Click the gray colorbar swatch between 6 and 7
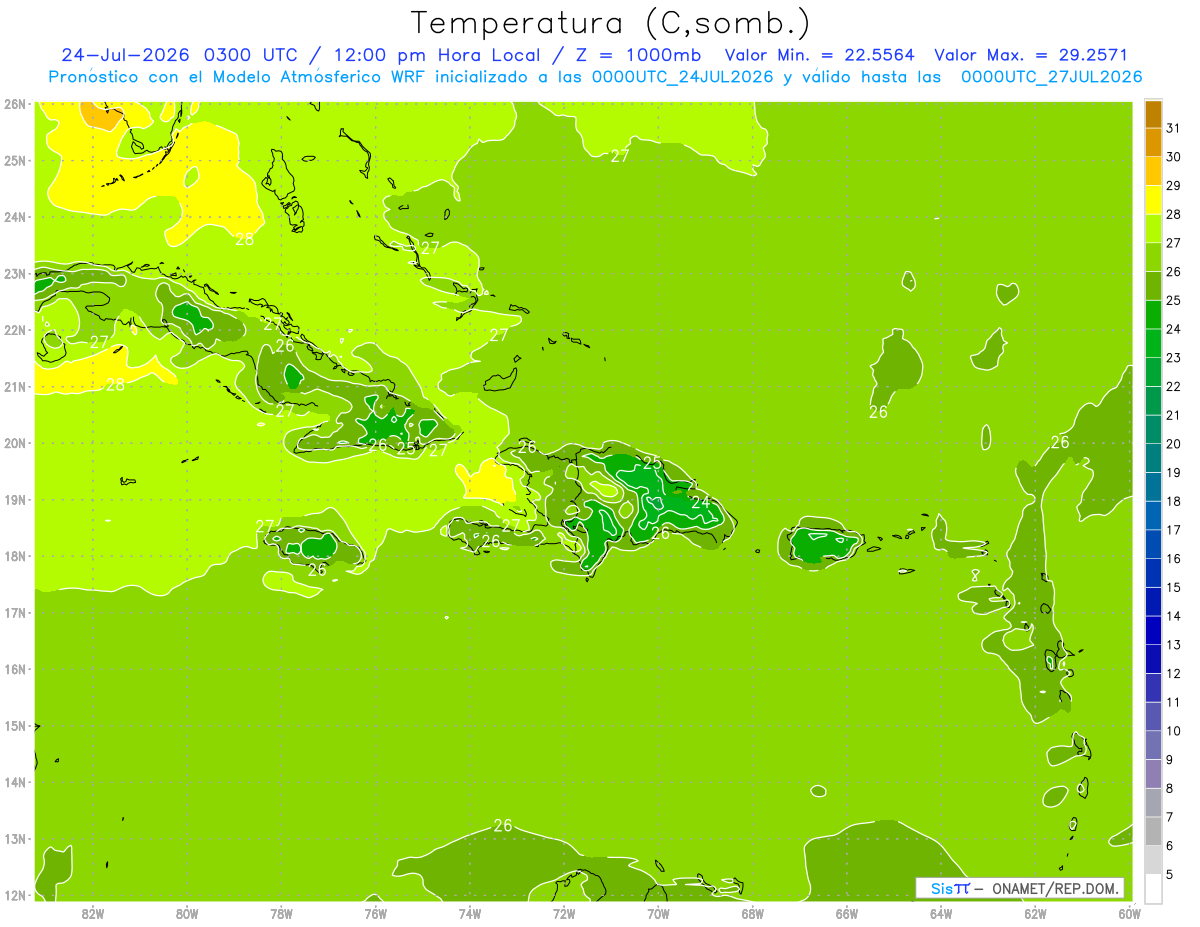Screen dimensions: 1200x927 (x=1153, y=831)
